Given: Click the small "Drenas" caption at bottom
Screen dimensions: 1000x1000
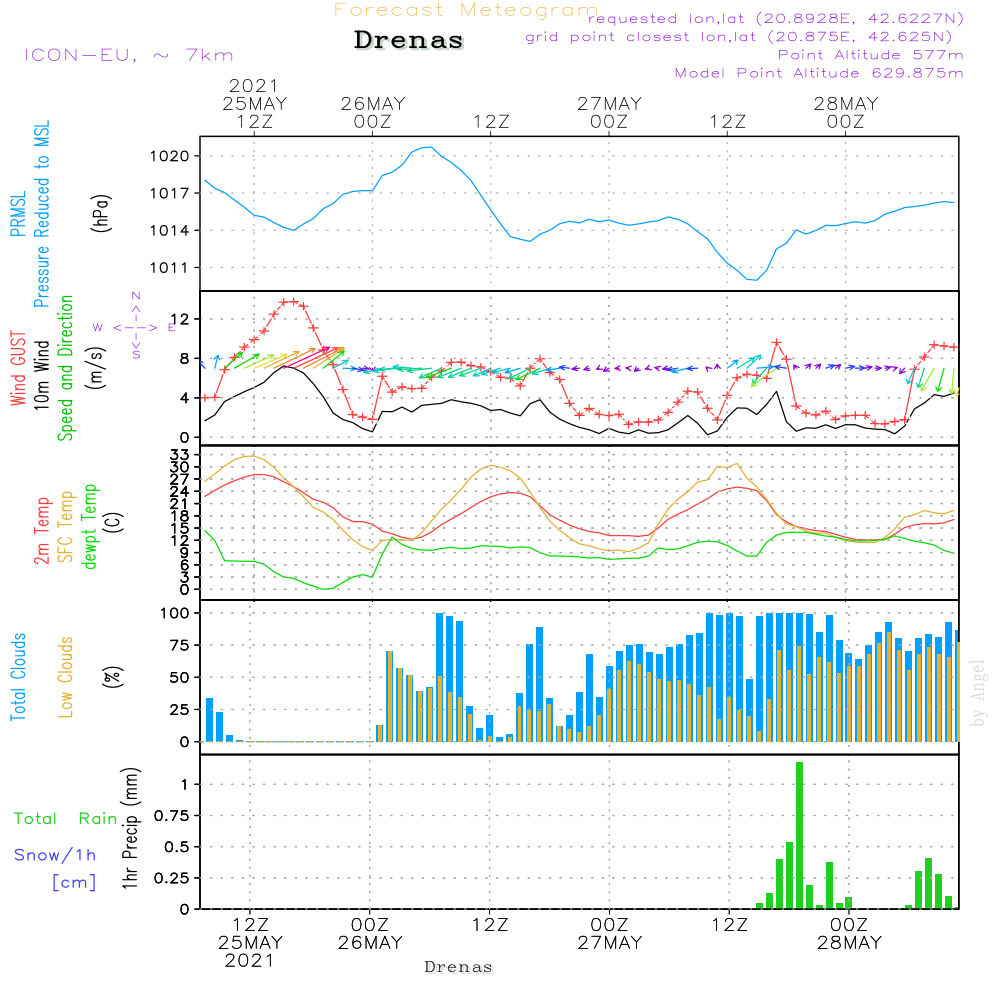Looking at the screenshot, I should [x=459, y=967].
